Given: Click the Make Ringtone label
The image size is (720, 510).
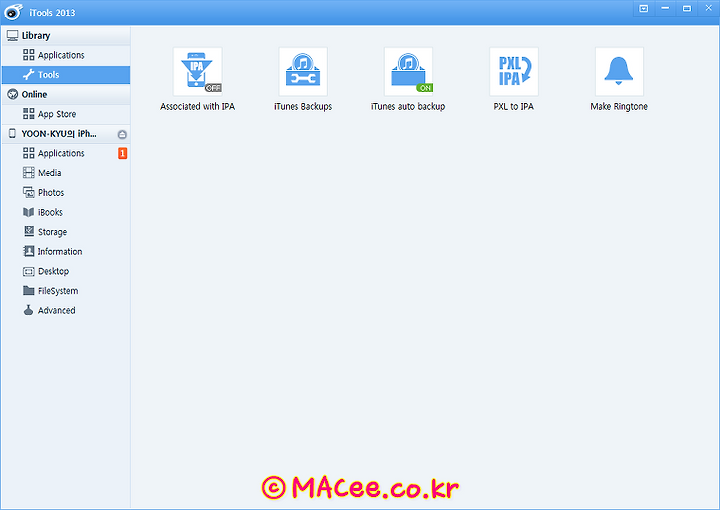Looking at the screenshot, I should pyautogui.click(x=619, y=106).
